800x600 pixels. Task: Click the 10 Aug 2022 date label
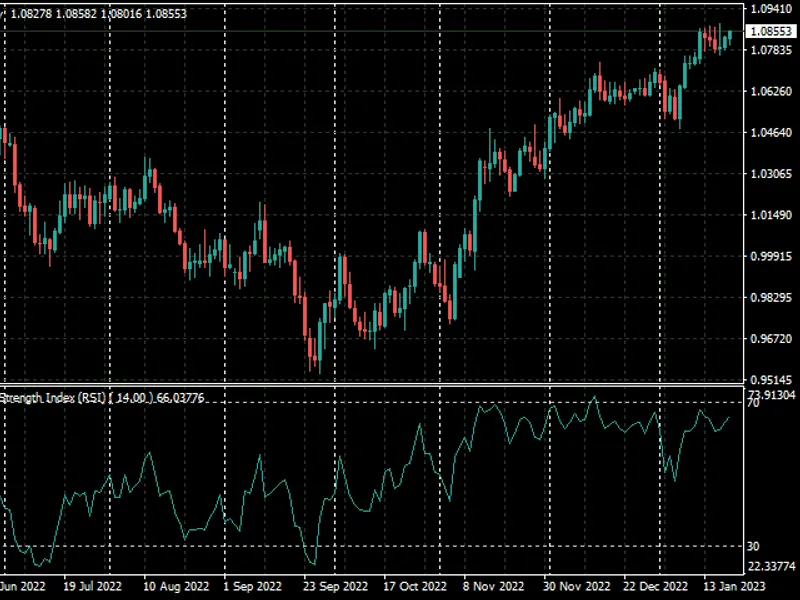[x=176, y=586]
